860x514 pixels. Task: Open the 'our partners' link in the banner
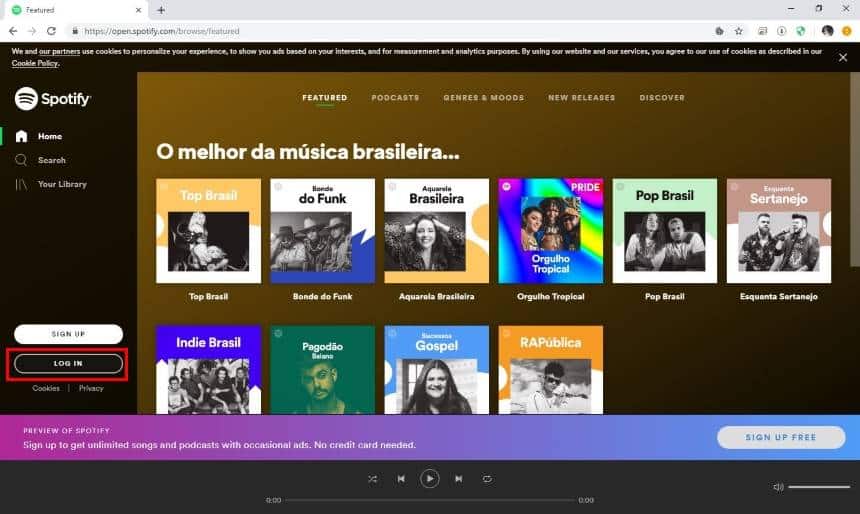[59, 52]
